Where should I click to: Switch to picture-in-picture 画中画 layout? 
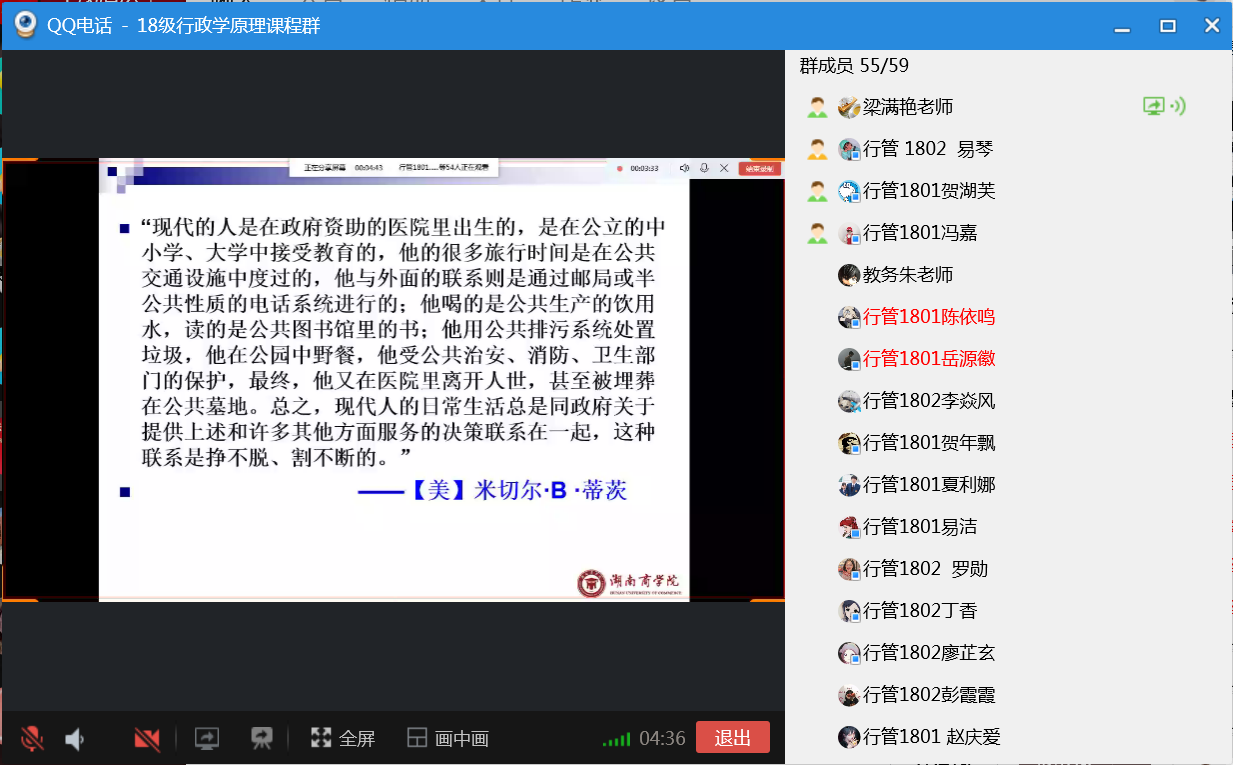point(448,739)
